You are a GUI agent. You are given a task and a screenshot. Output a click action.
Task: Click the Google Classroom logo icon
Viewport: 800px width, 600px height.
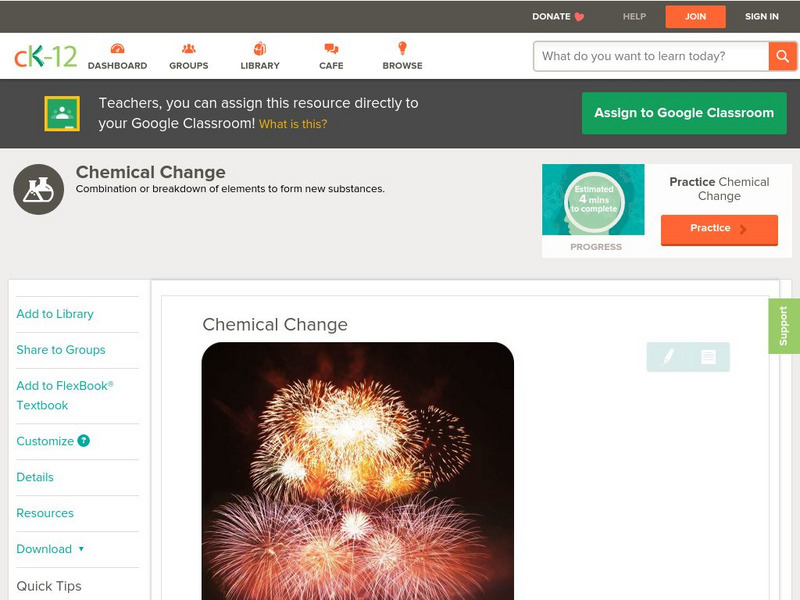[62, 113]
